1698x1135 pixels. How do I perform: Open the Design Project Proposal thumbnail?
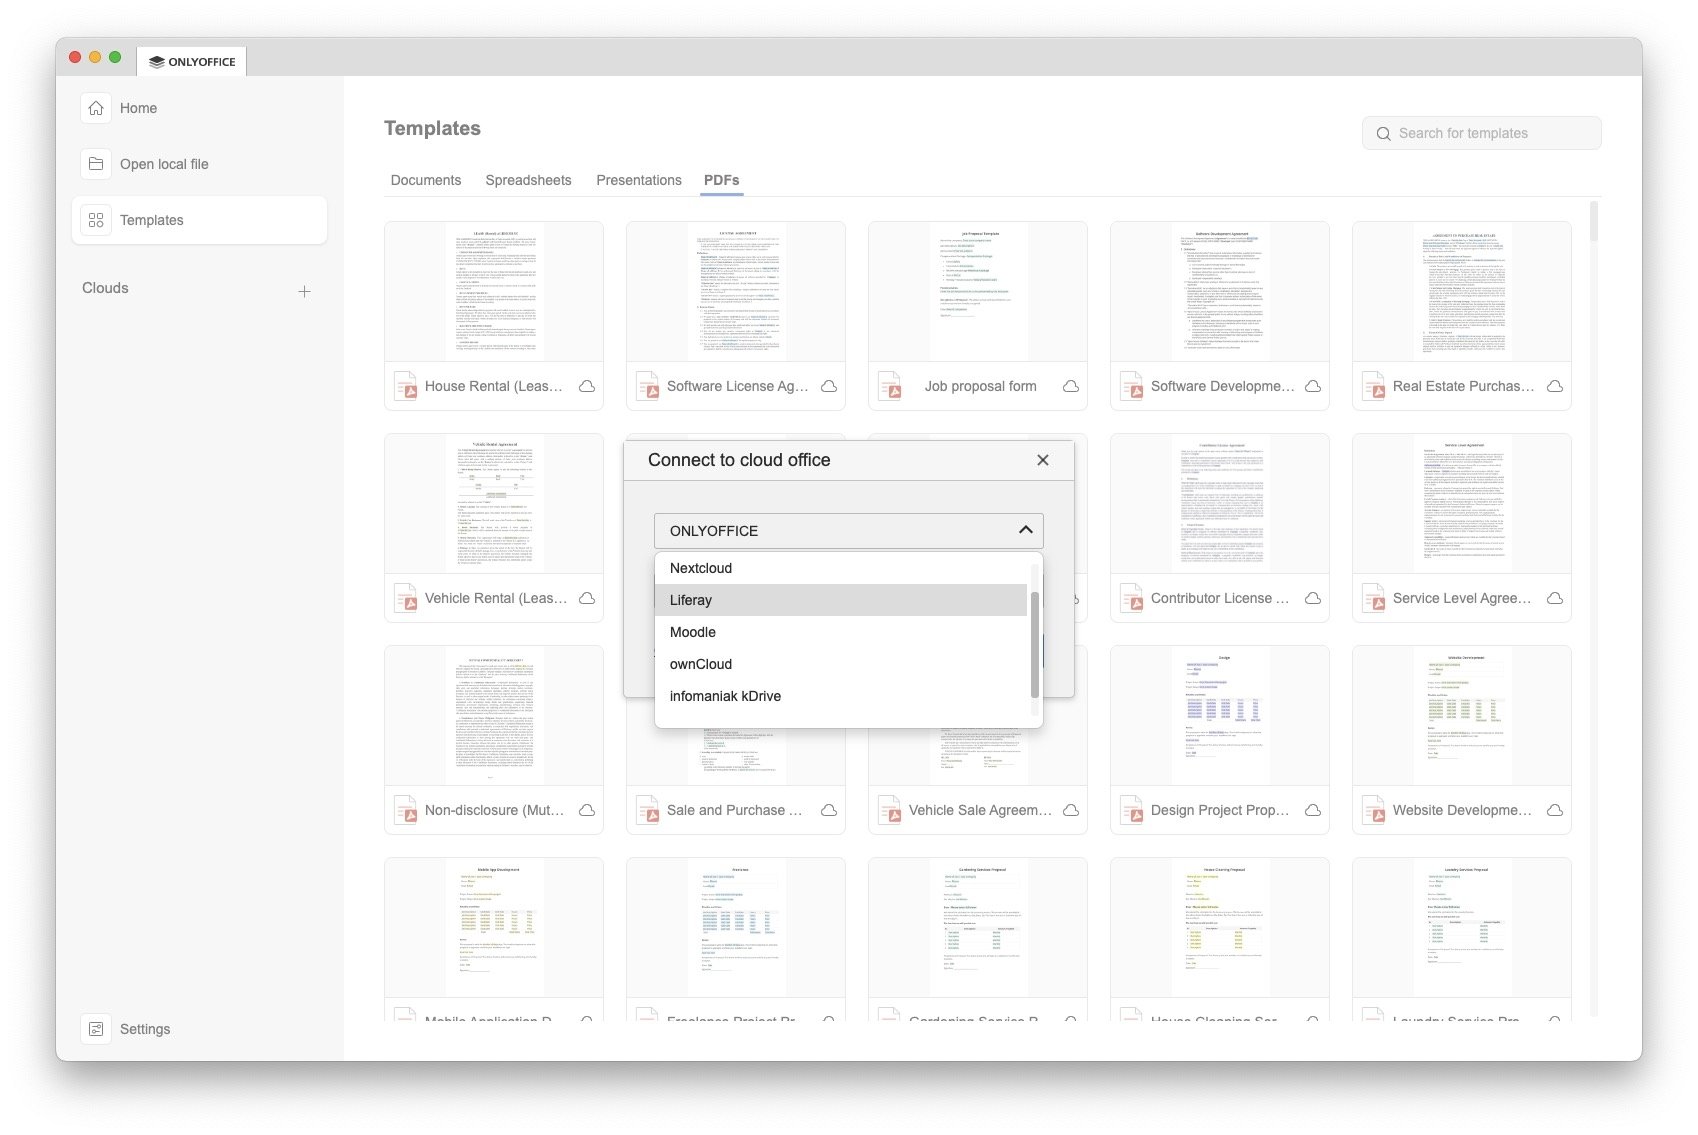click(x=1219, y=715)
